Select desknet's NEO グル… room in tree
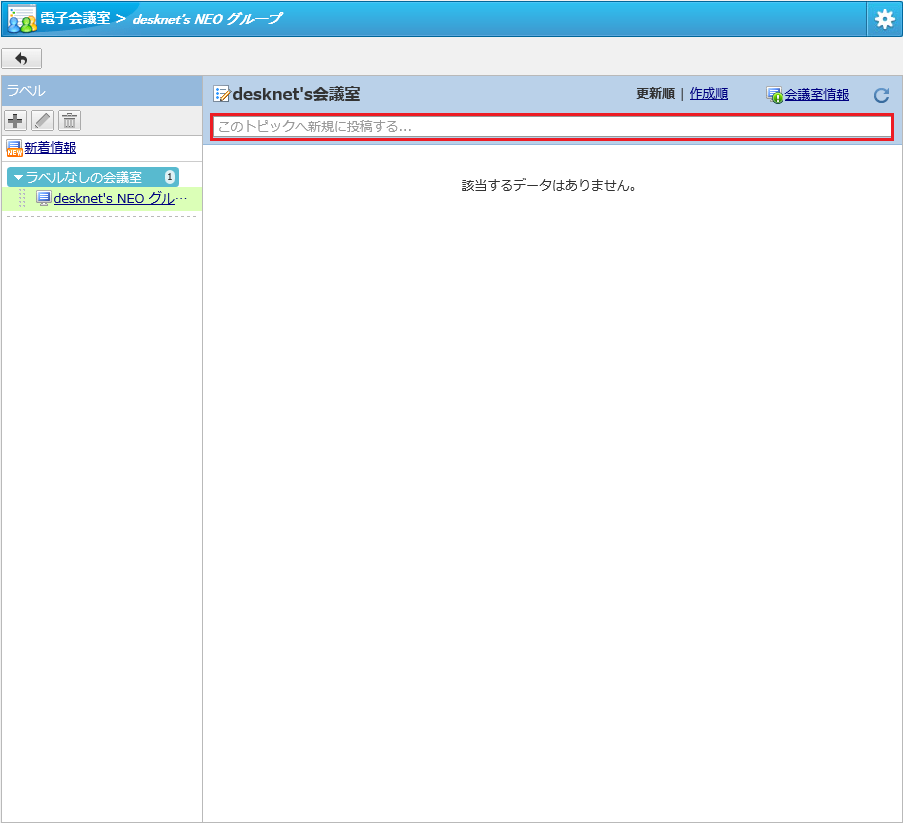The width and height of the screenshot is (903, 827). [x=120, y=199]
